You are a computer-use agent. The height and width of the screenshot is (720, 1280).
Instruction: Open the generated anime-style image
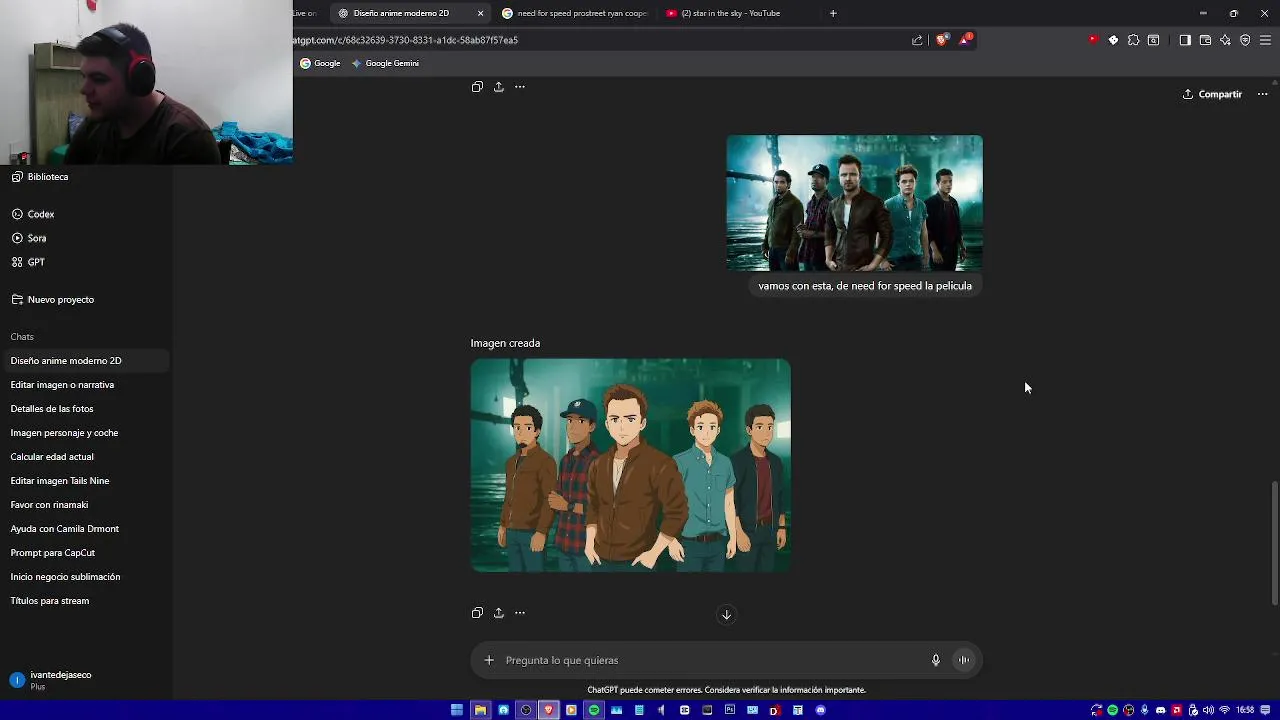[x=631, y=465]
